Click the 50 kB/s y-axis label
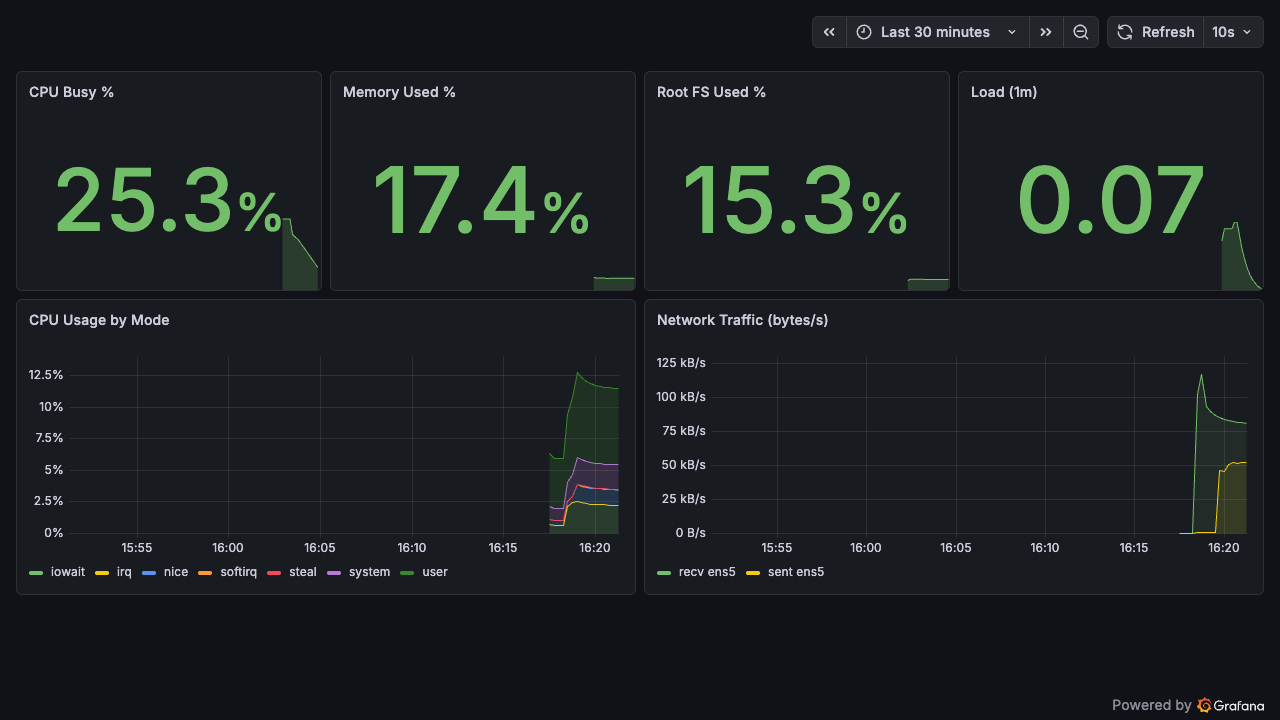The width and height of the screenshot is (1280, 720). (685, 465)
